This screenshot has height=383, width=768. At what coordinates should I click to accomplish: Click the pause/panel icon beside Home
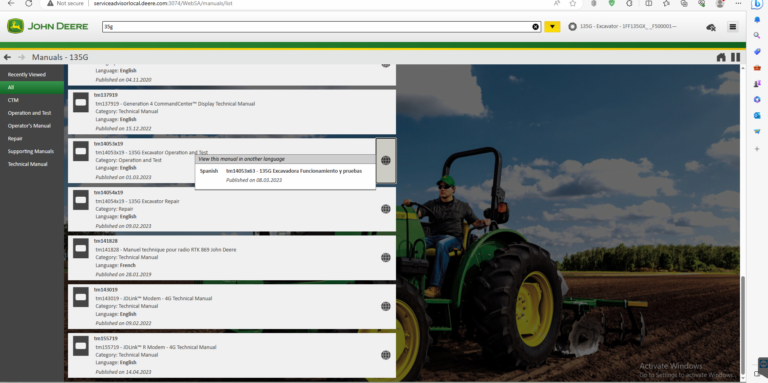(x=736, y=57)
